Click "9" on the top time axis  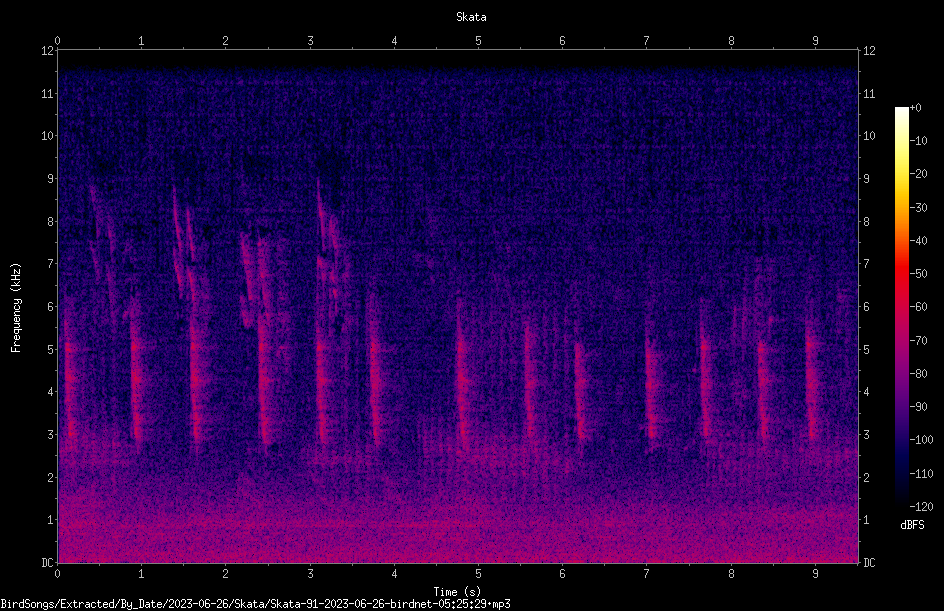[815, 41]
